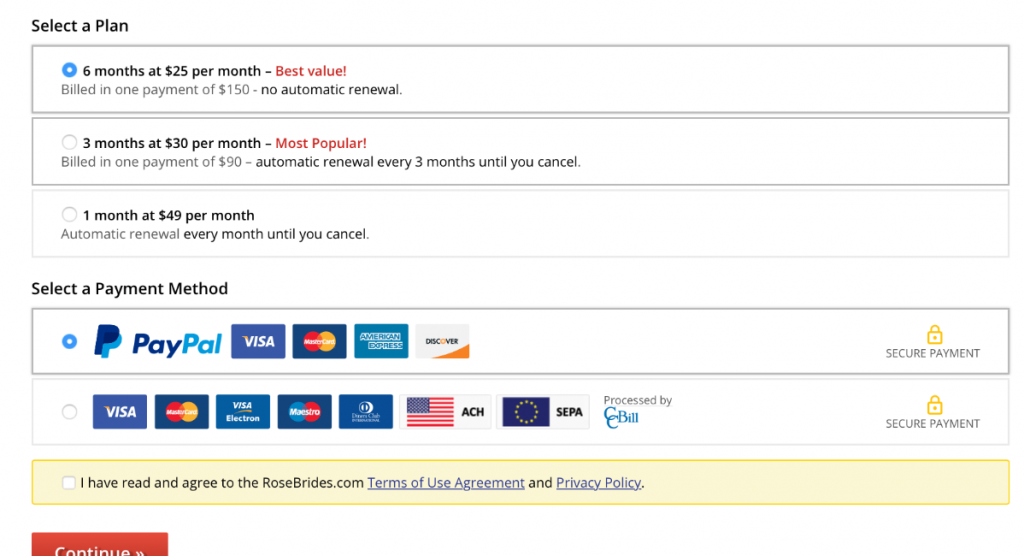Select the PayPal payment method radio button
1024x556 pixels.
click(x=69, y=341)
